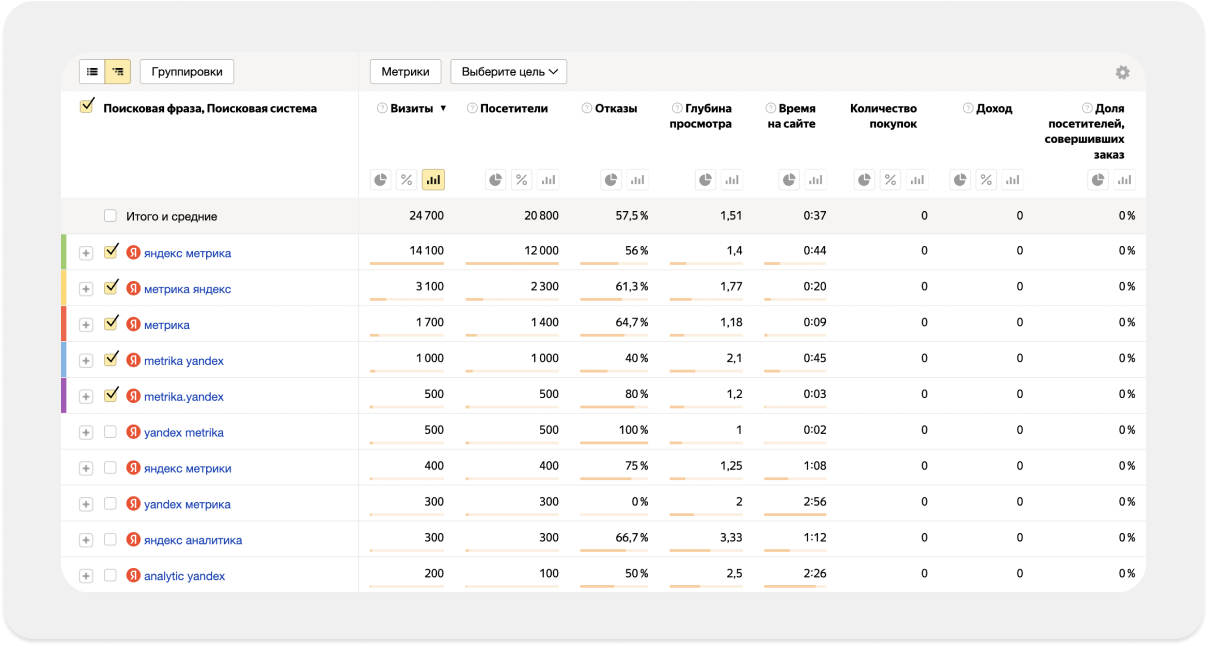This screenshot has height=646, width=1208.
Task: Show bar chart for Доля посетителей column
Action: (x=1124, y=180)
